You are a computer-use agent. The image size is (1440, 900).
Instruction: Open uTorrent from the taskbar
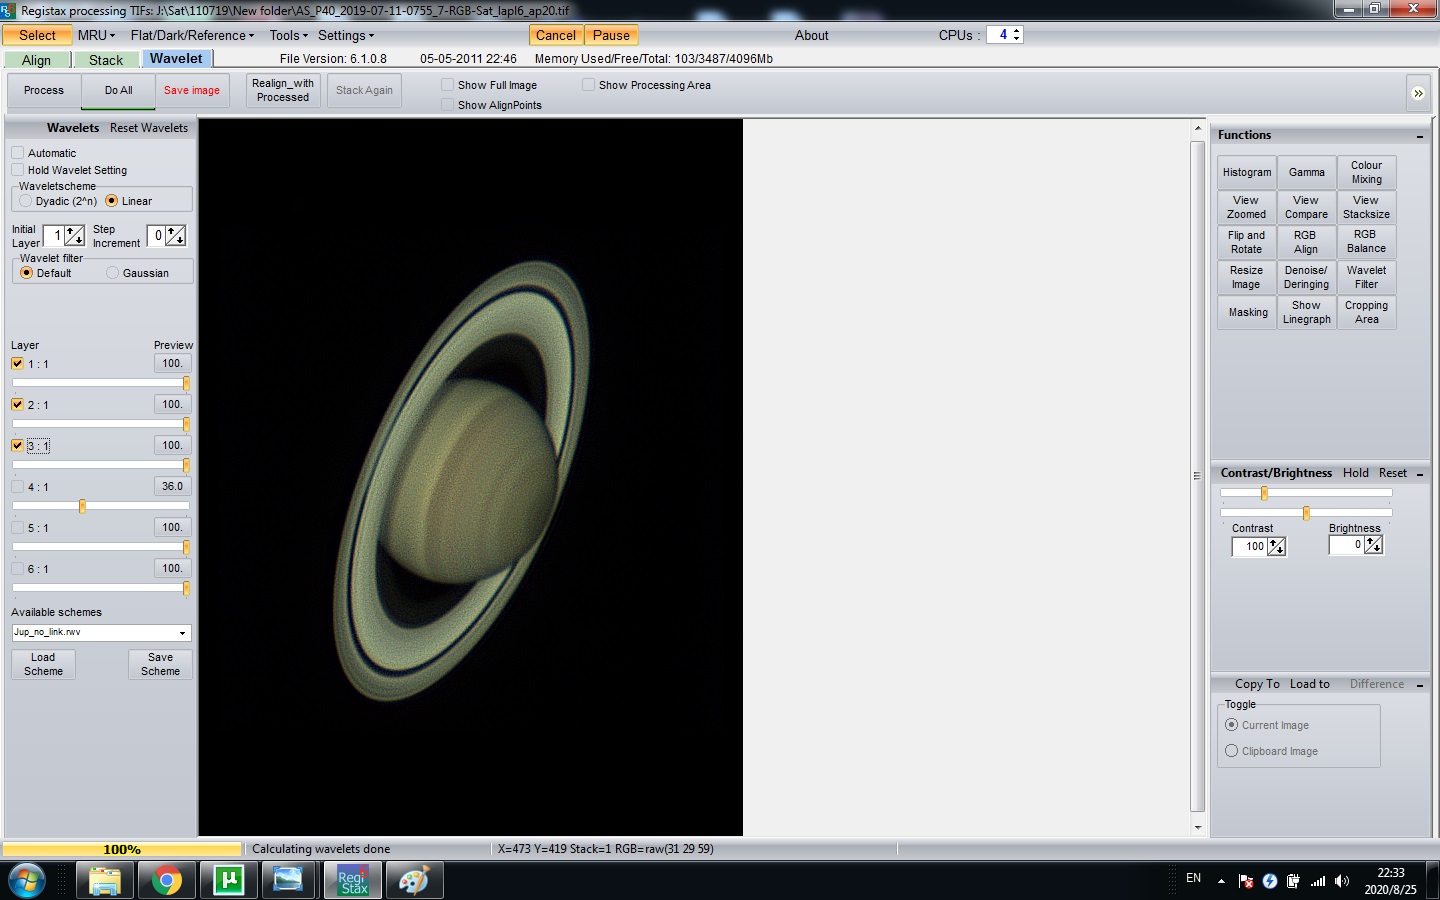229,881
